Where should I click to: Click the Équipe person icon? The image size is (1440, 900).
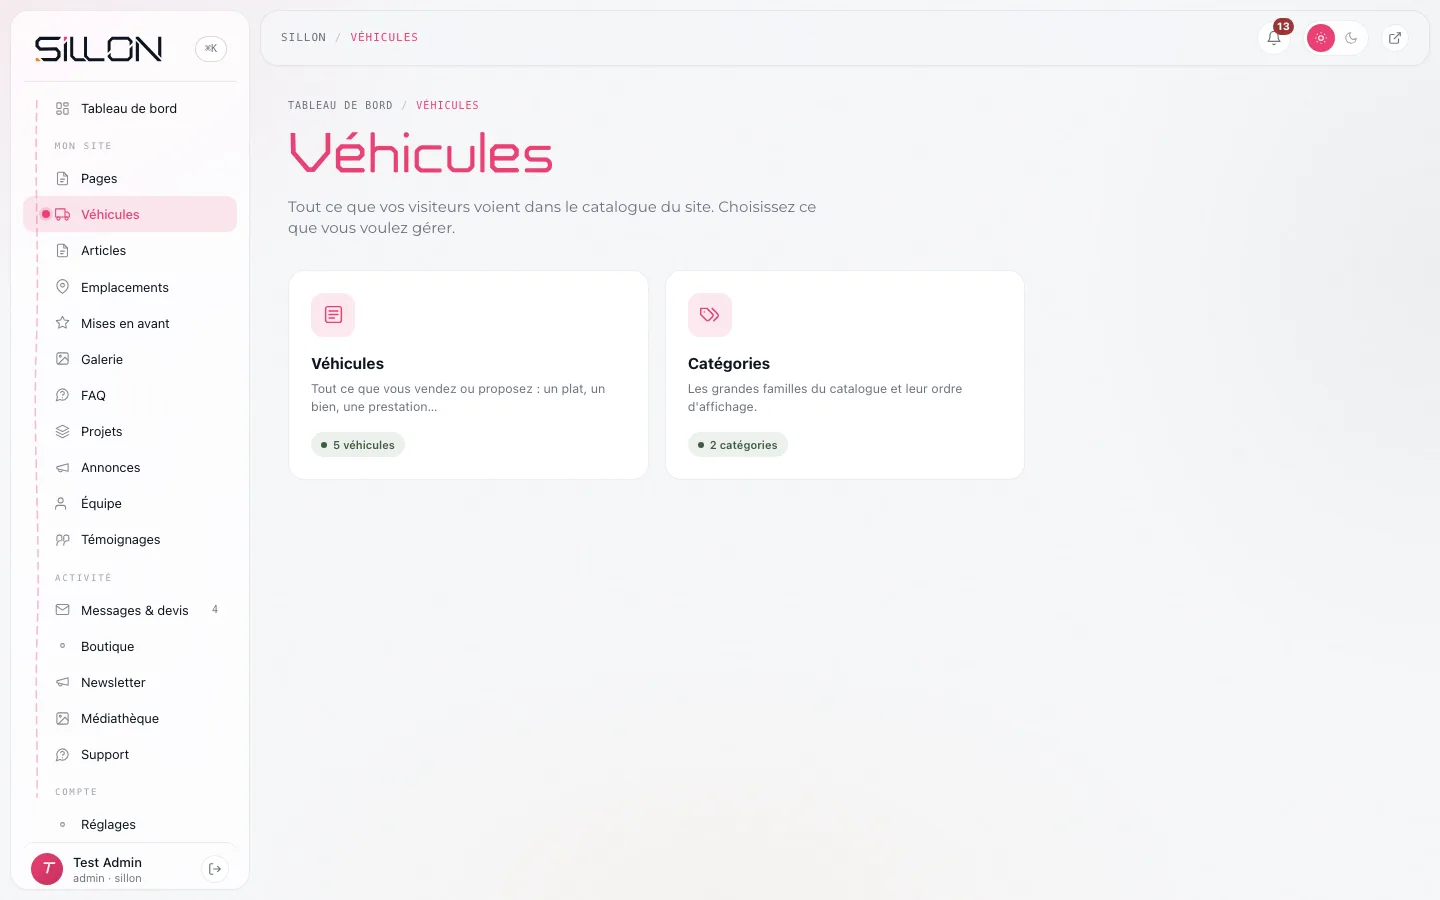click(x=62, y=503)
